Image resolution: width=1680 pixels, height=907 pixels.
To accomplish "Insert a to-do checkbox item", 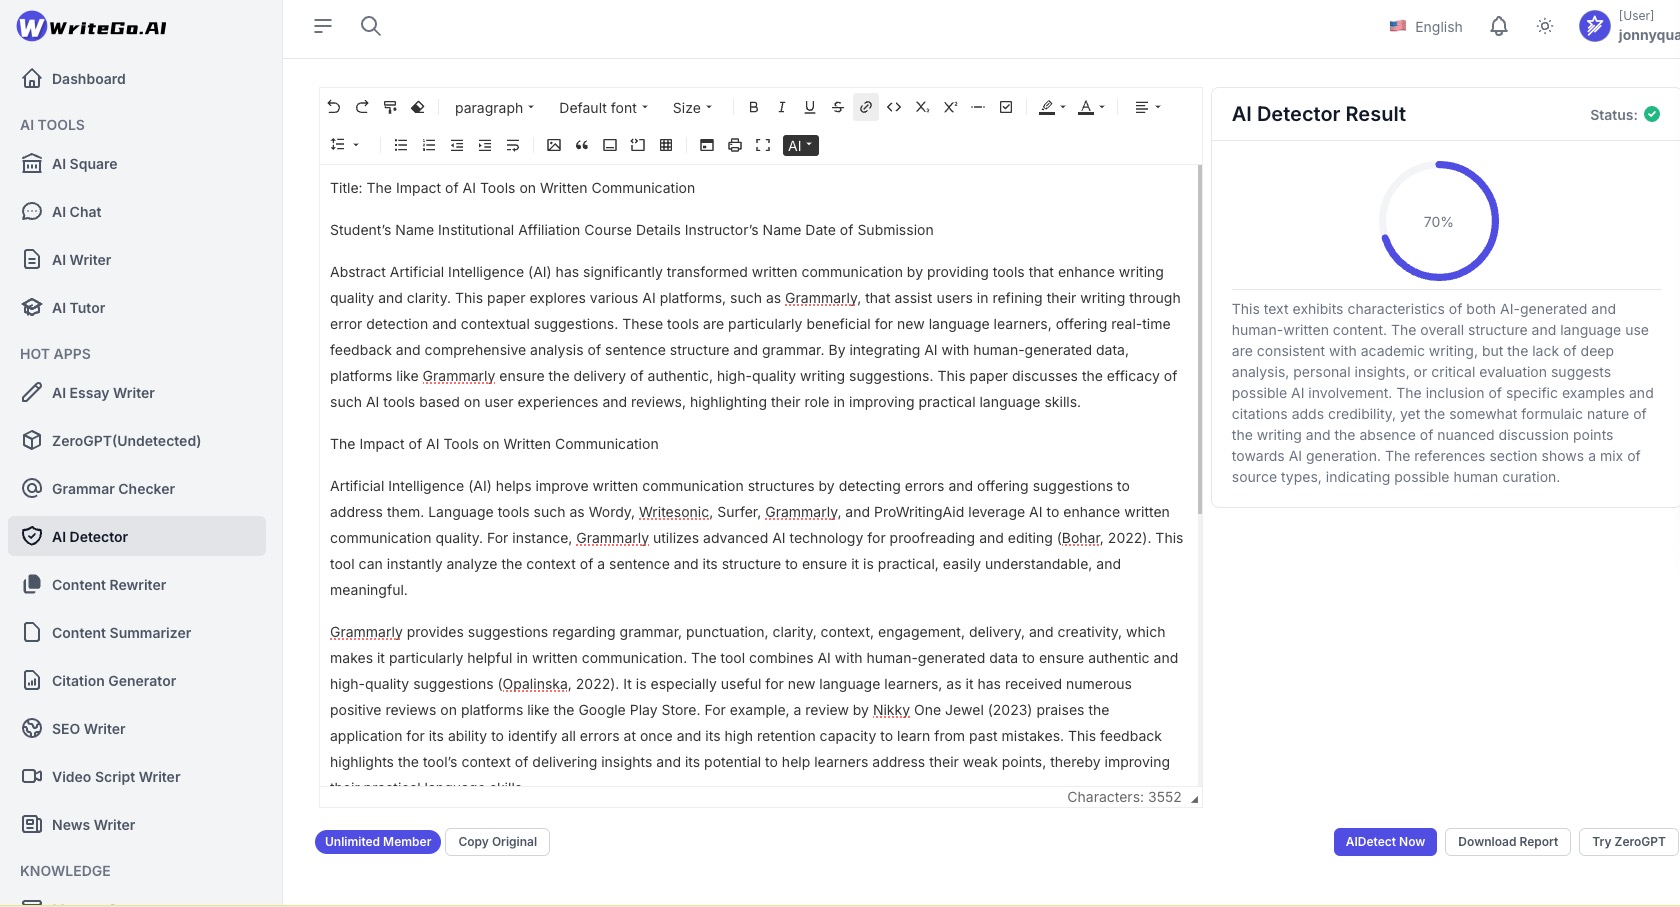I will click(x=1006, y=107).
